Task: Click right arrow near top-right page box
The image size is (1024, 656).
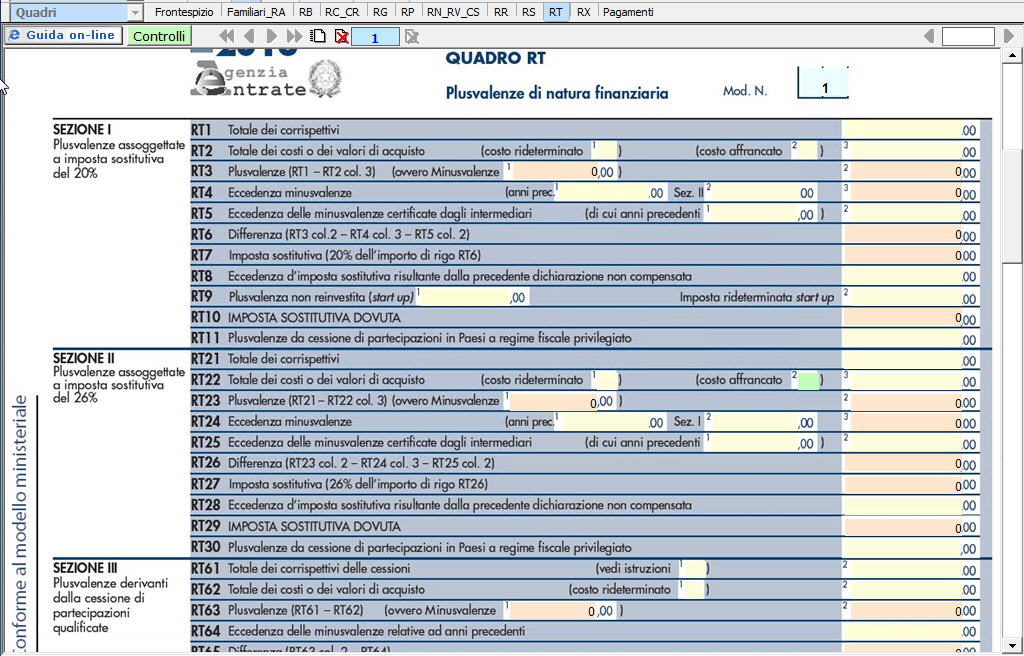Action: (1009, 37)
